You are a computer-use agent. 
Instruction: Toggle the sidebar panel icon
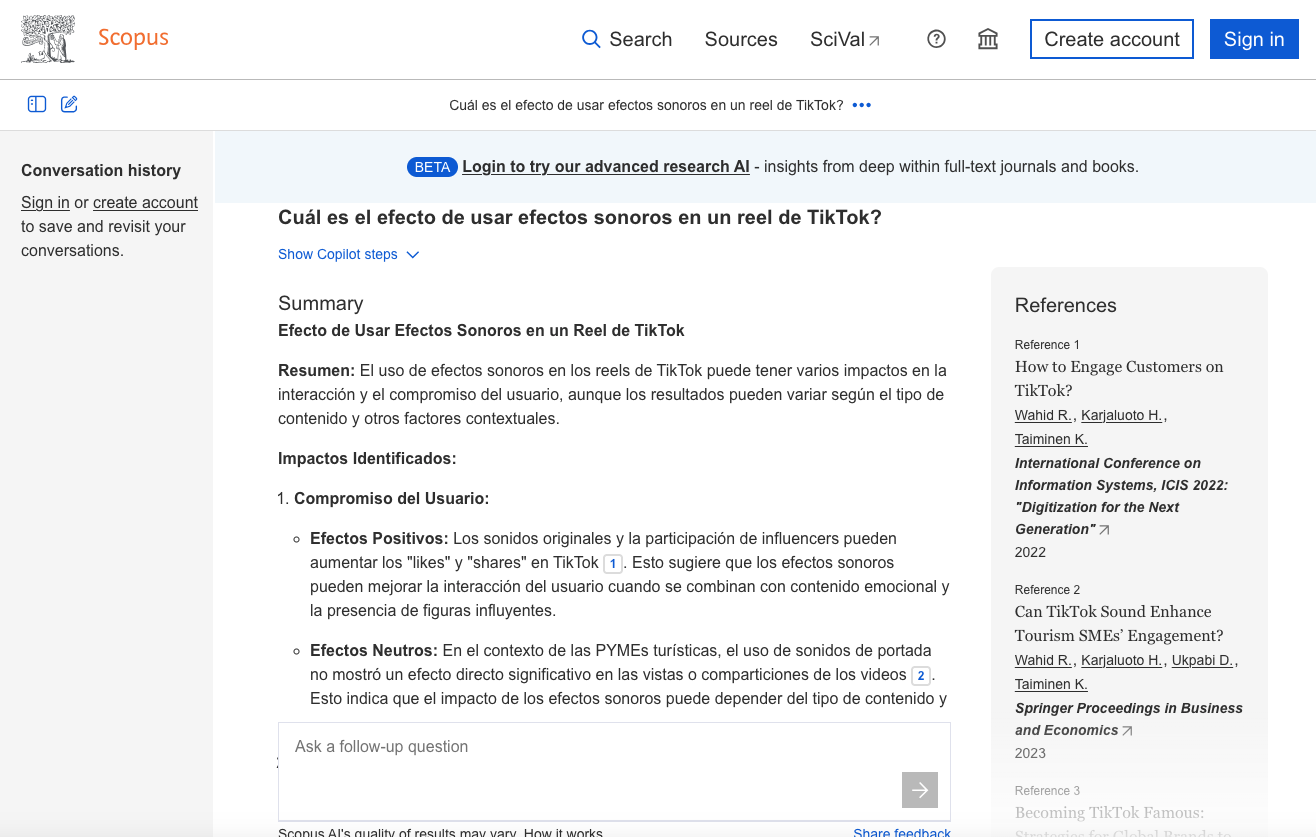tap(37, 104)
